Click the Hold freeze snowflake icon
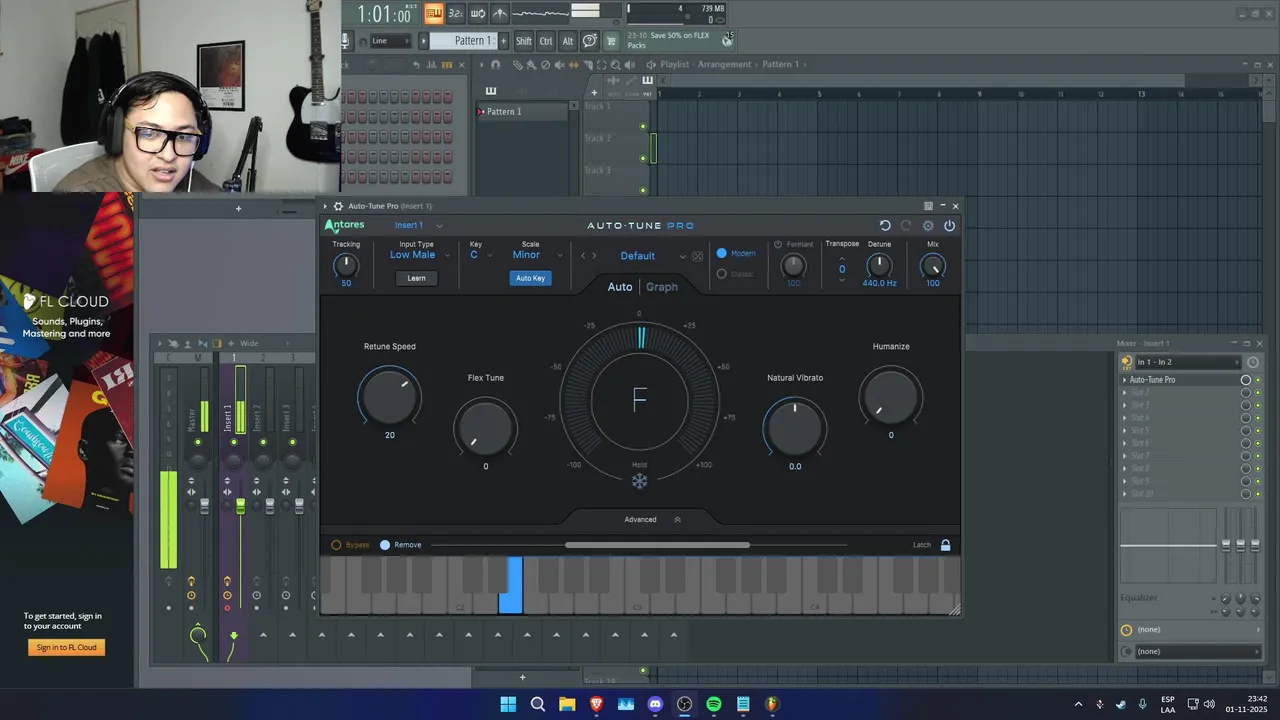The width and height of the screenshot is (1280, 720). [639, 481]
